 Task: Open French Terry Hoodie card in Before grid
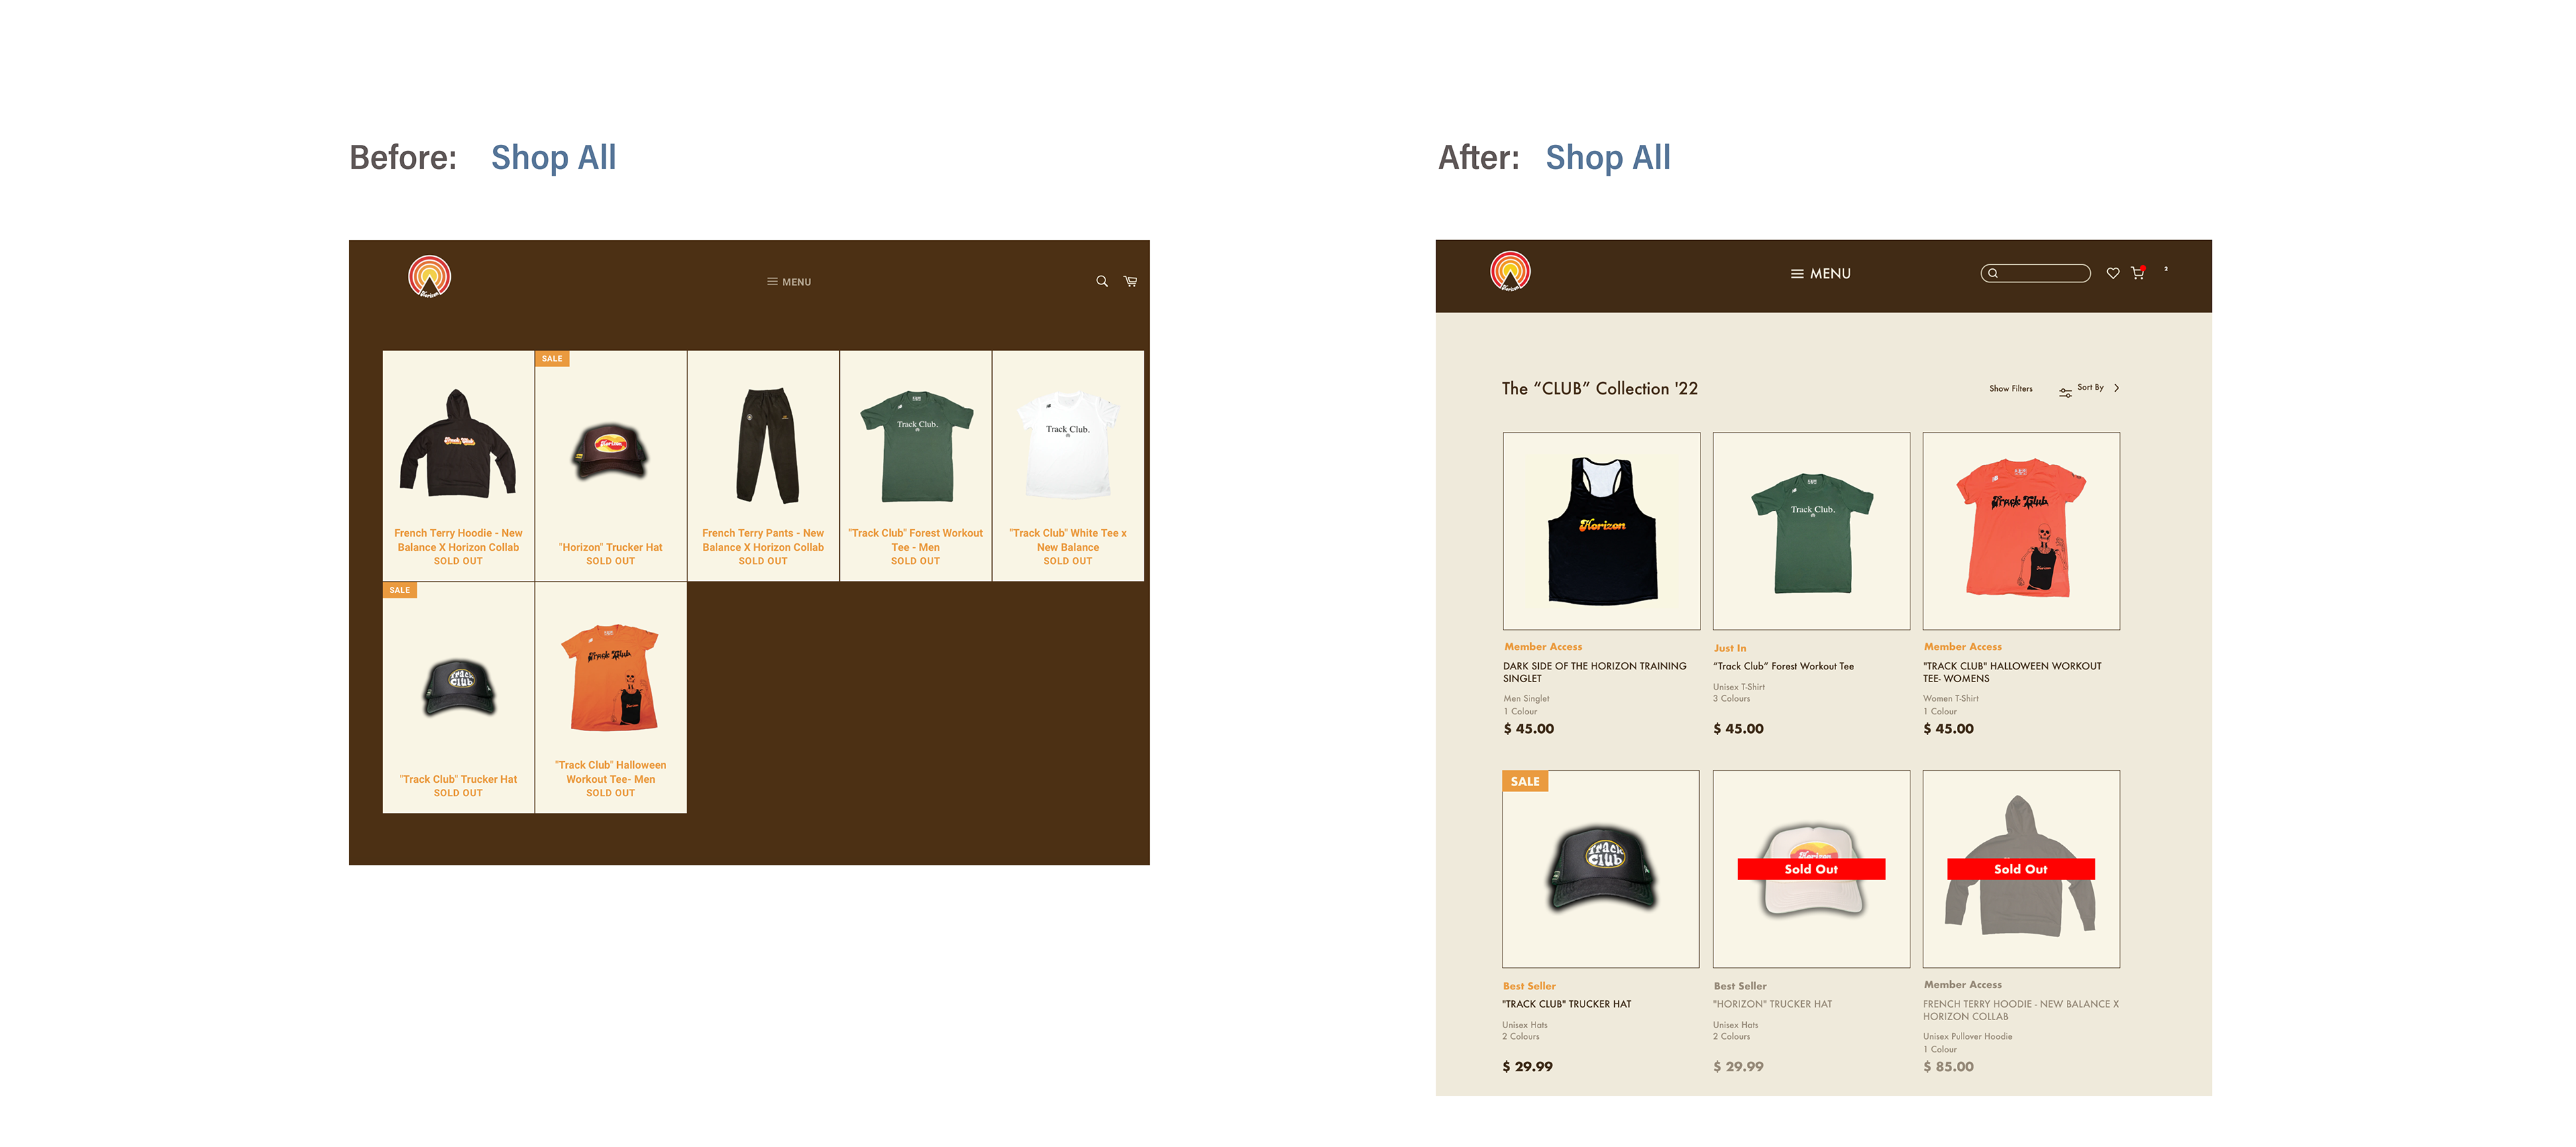458,466
